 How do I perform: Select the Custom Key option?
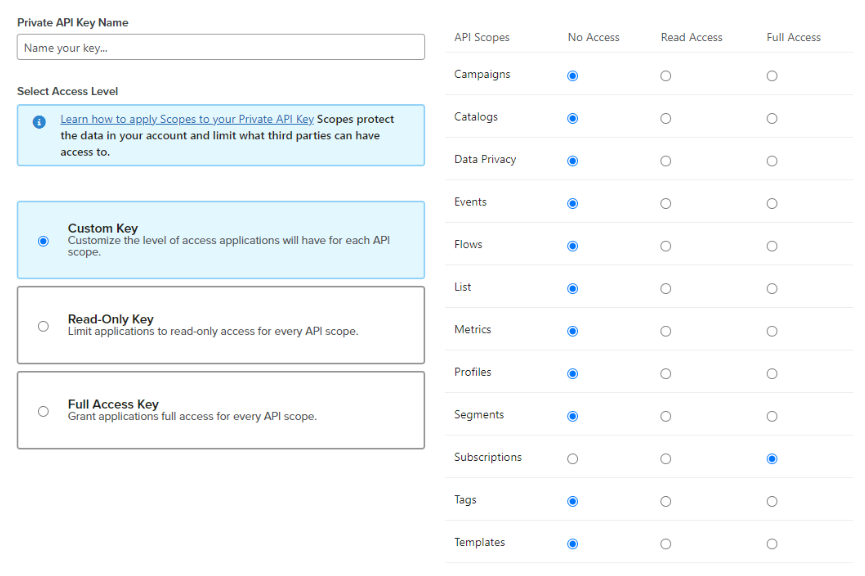tap(43, 241)
